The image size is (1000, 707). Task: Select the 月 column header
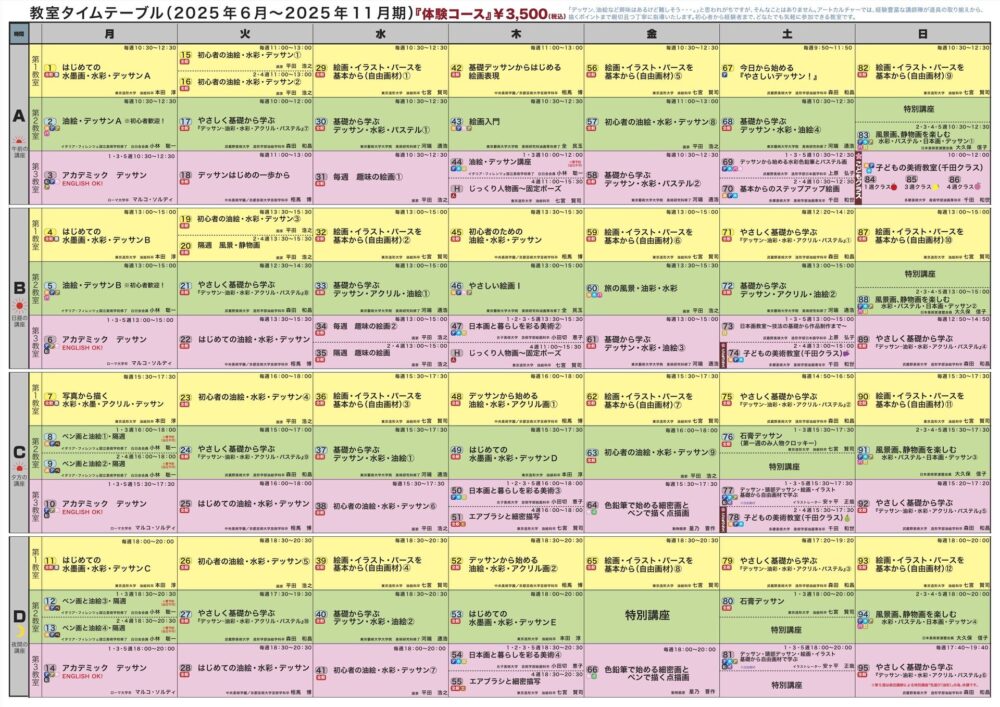[x=109, y=33]
